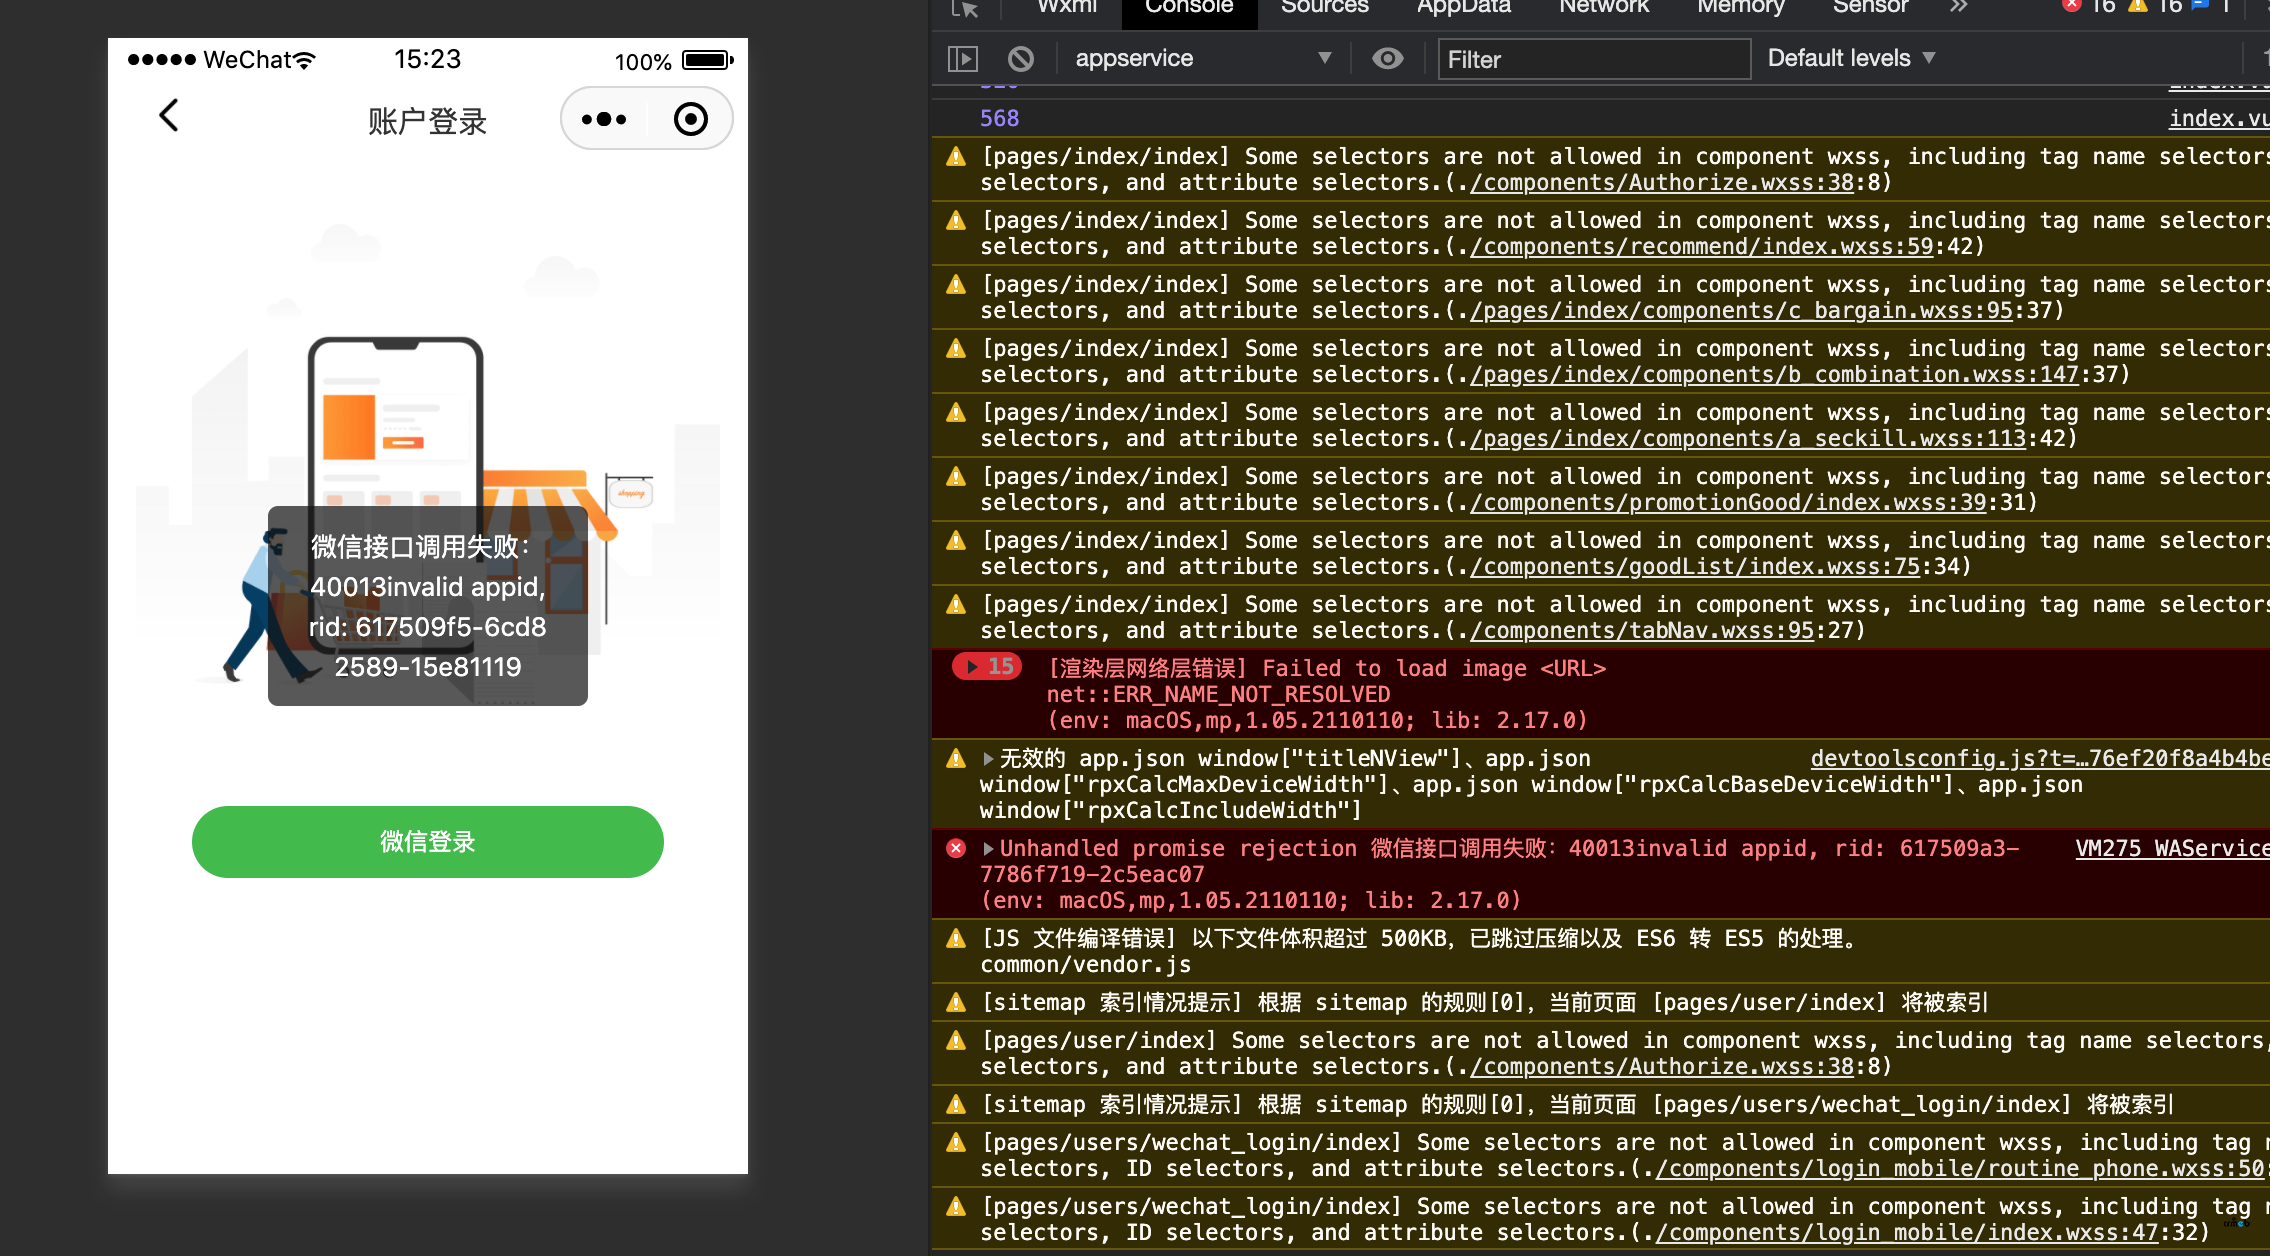Switch to the Memory tab
The image size is (2270, 1256).
click(x=1740, y=7)
